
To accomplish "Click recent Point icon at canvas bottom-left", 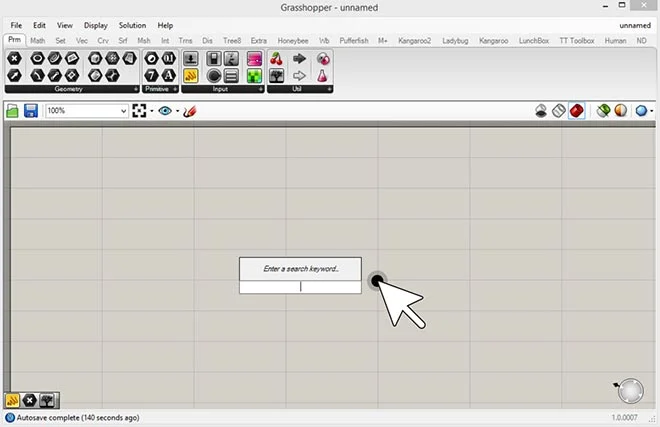I will tap(29, 400).
